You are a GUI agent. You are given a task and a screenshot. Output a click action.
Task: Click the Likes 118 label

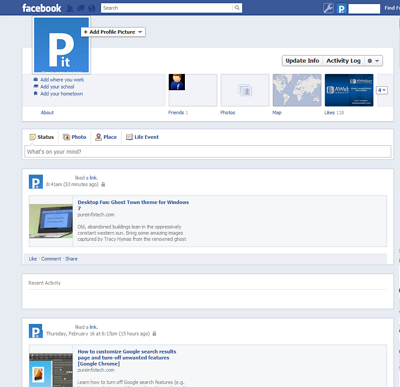point(334,113)
